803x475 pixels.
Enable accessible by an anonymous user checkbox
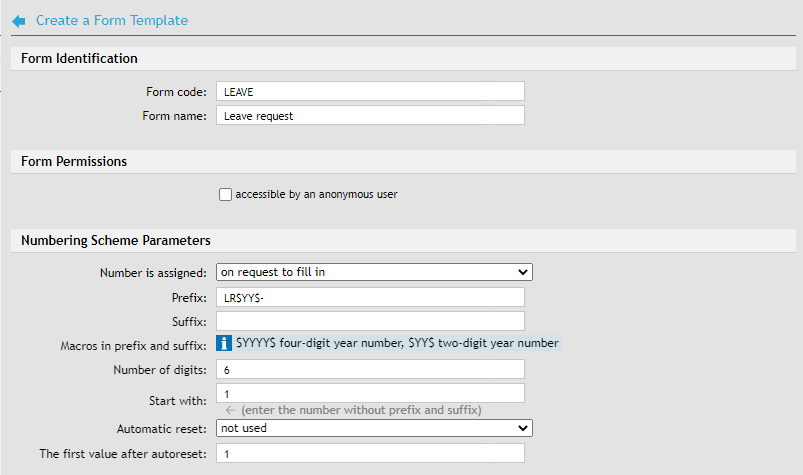(x=225, y=195)
